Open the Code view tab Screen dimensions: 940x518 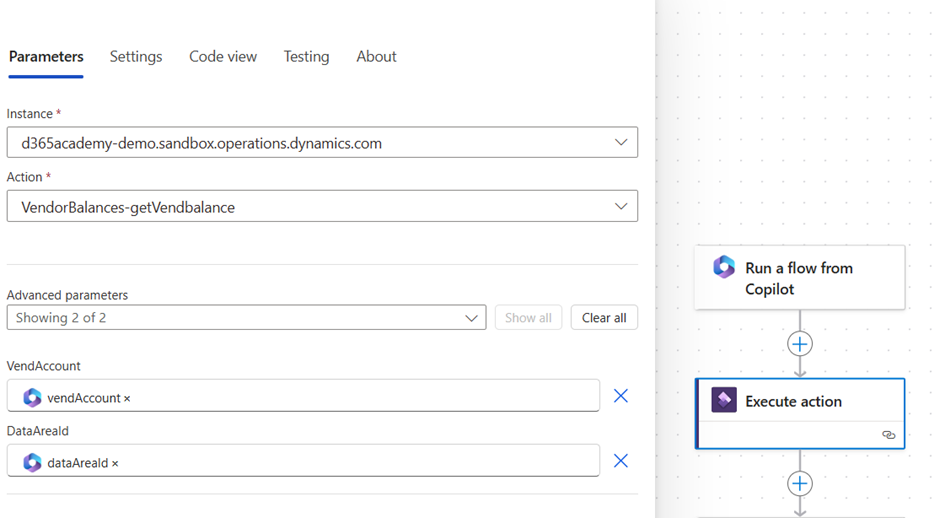tap(223, 57)
